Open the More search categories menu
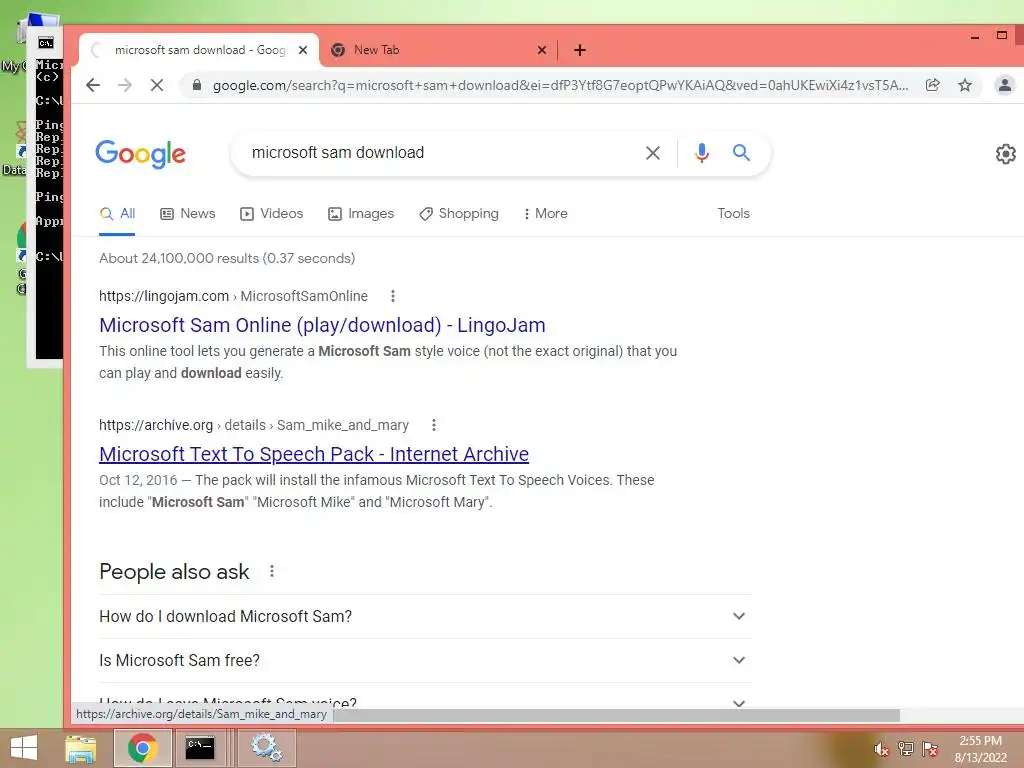Viewport: 1024px width, 768px height. [546, 214]
